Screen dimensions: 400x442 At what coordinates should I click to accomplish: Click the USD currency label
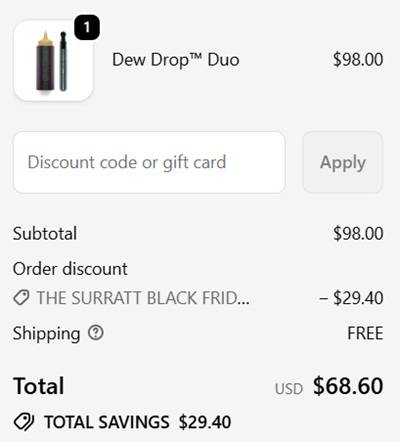(x=289, y=389)
